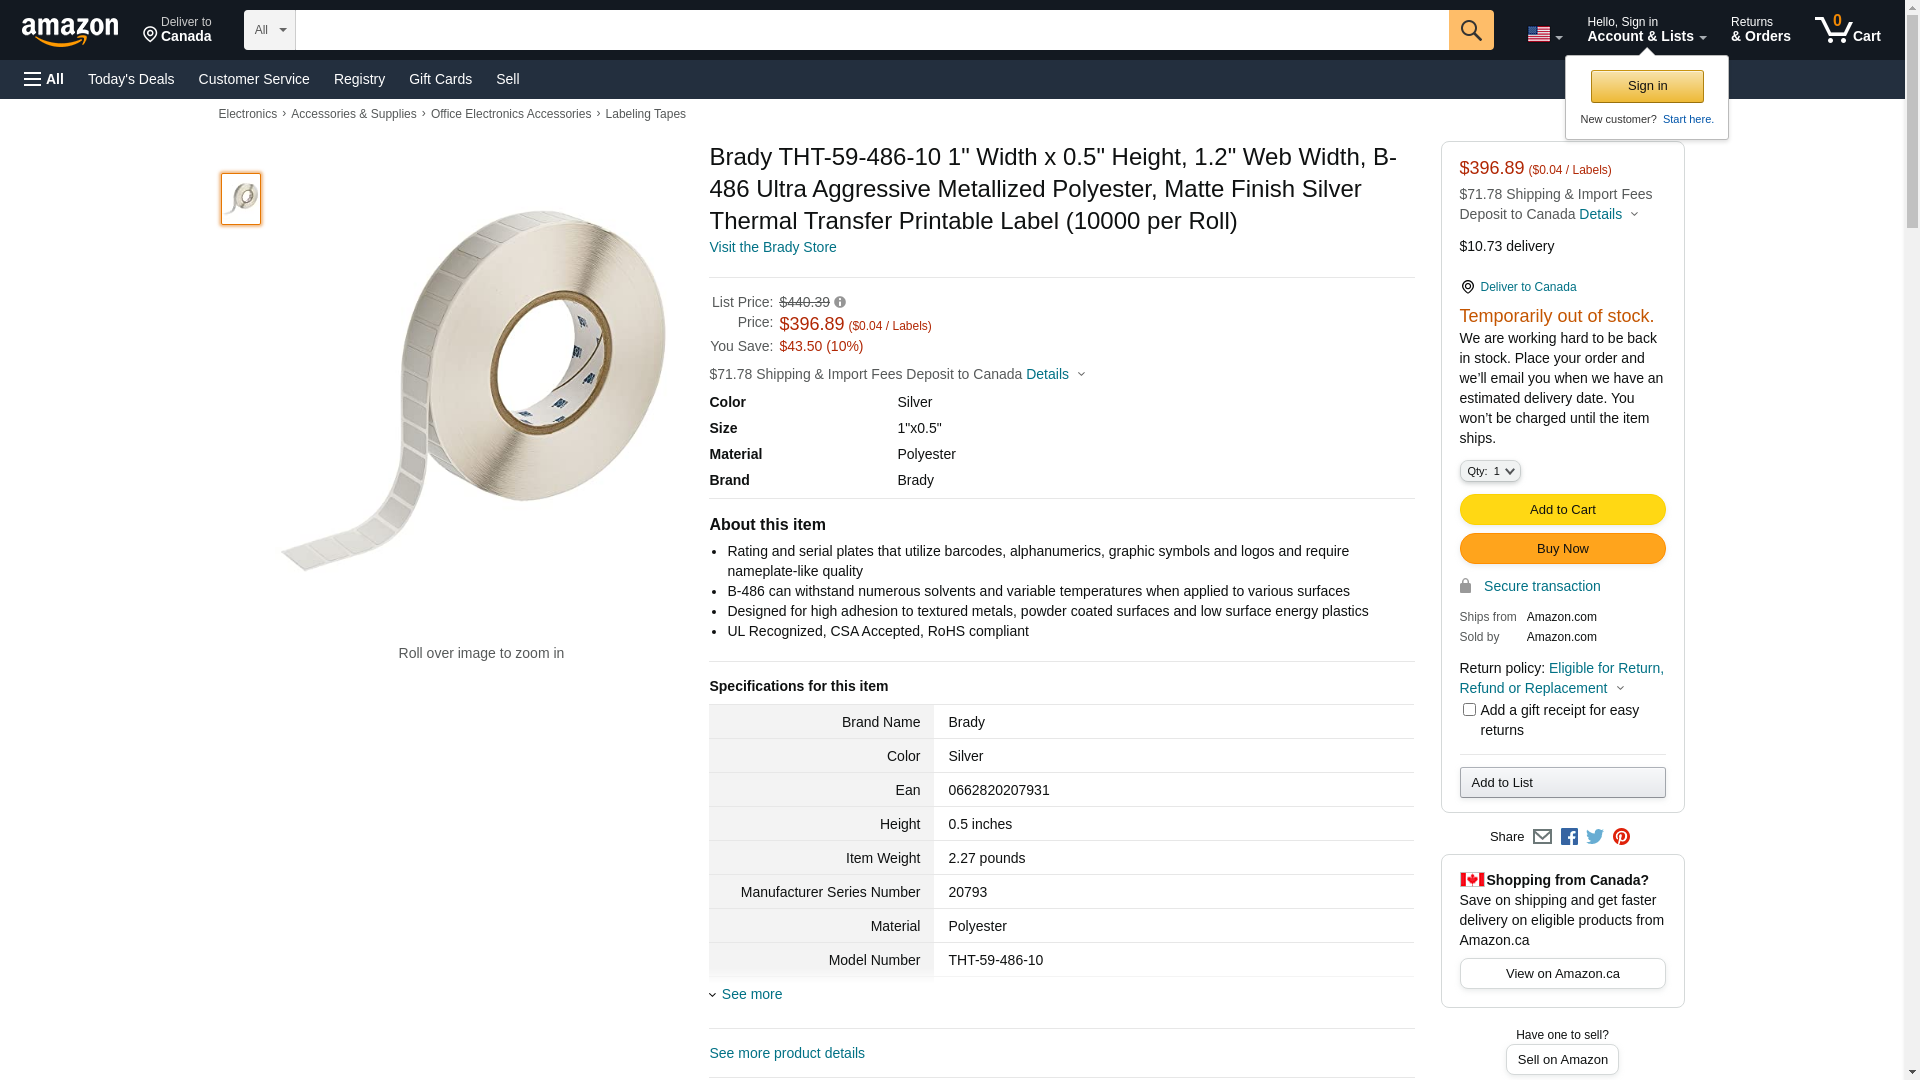Open Today's Deals in navigation bar

coord(131,79)
